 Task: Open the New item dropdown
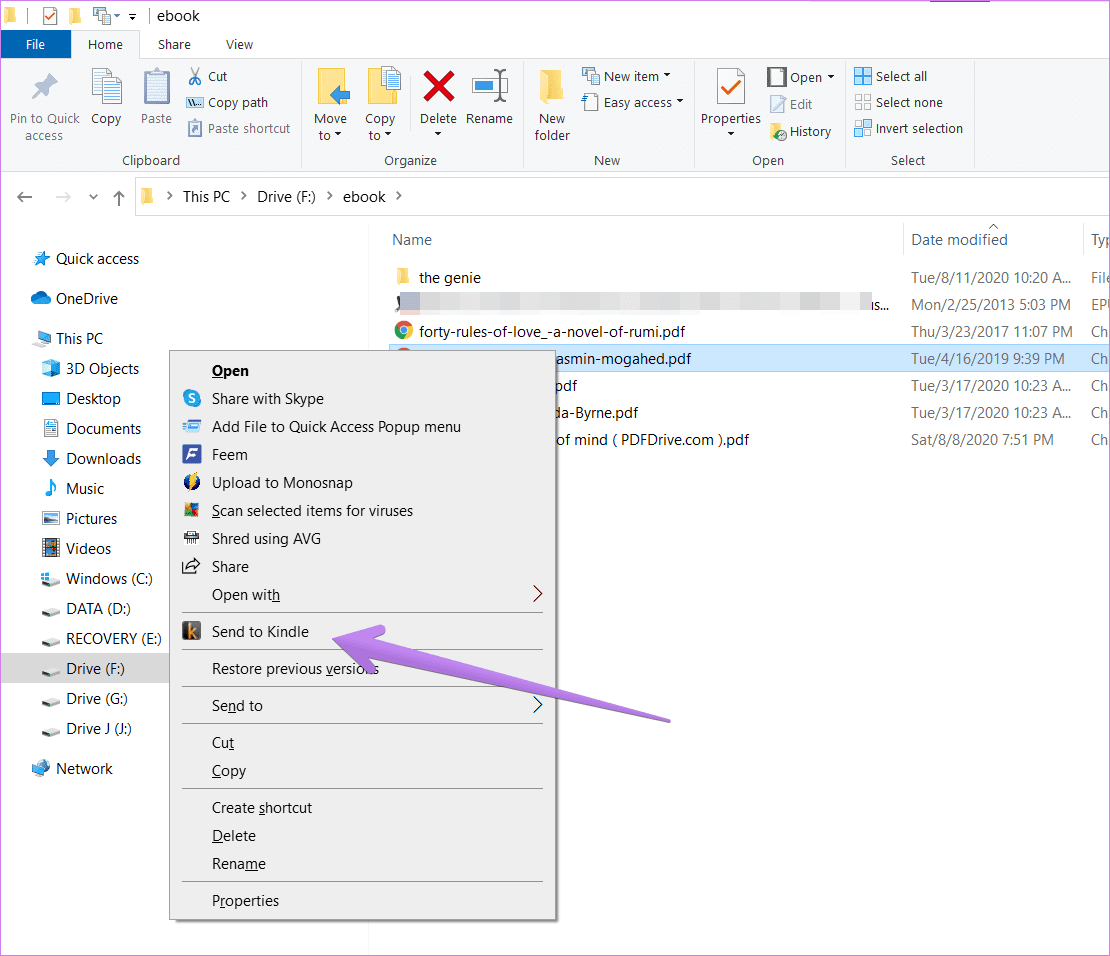(626, 76)
